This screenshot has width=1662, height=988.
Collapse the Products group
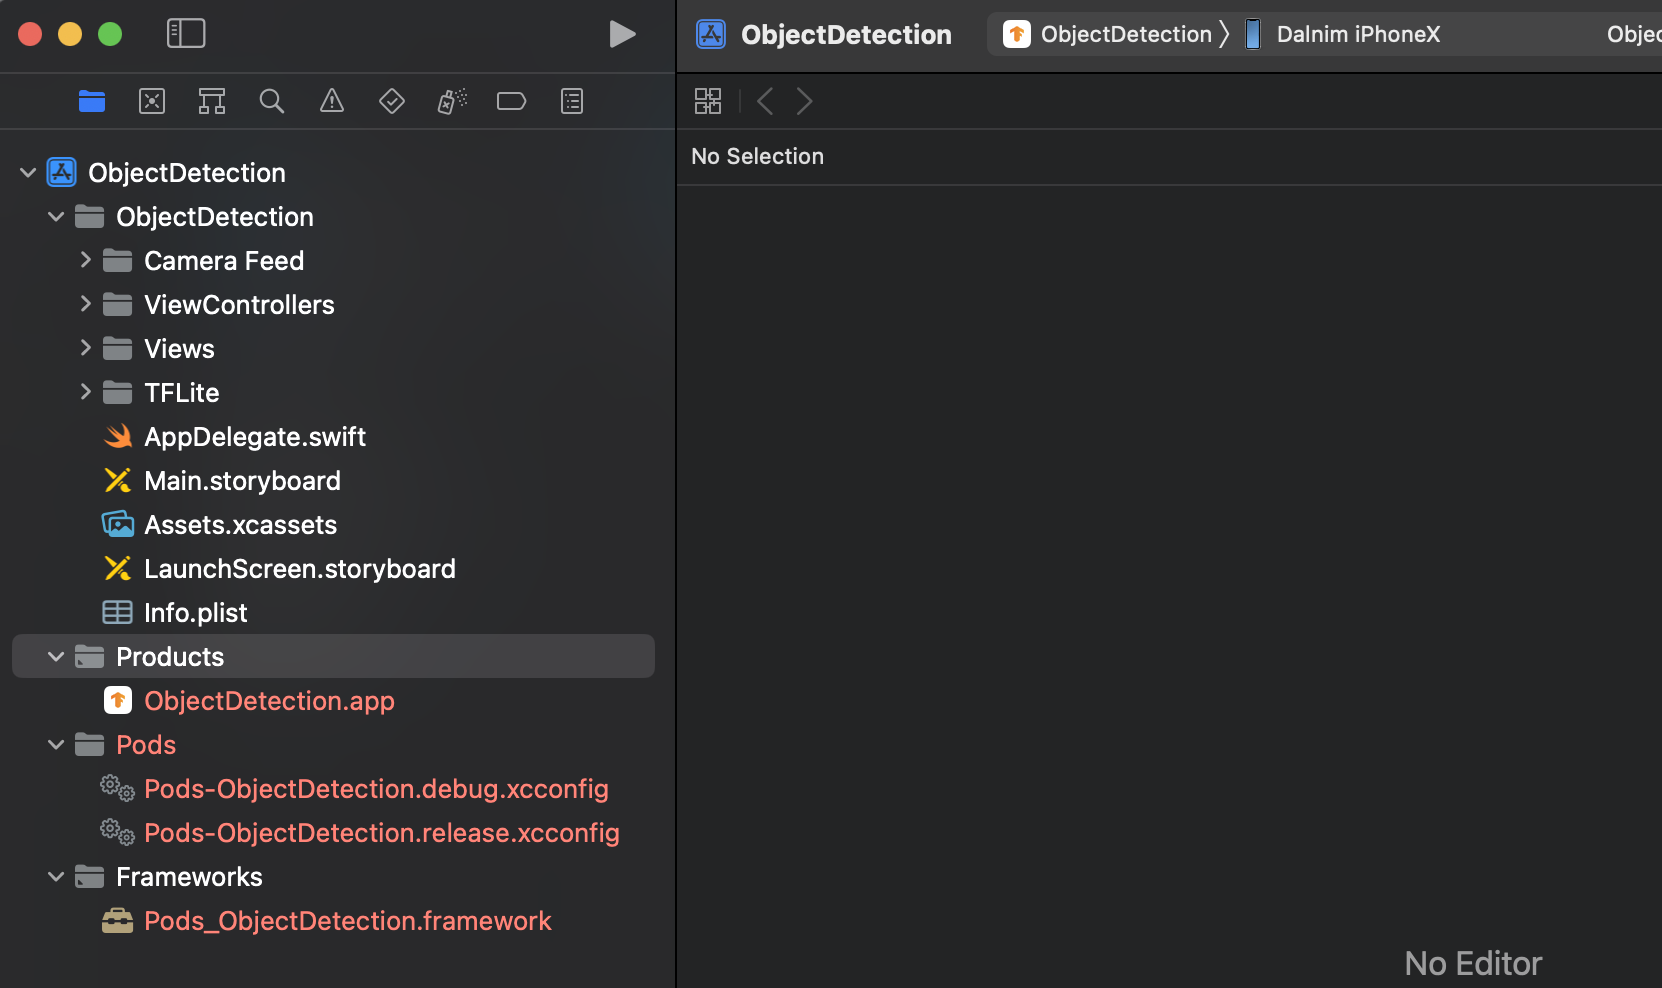click(x=56, y=657)
